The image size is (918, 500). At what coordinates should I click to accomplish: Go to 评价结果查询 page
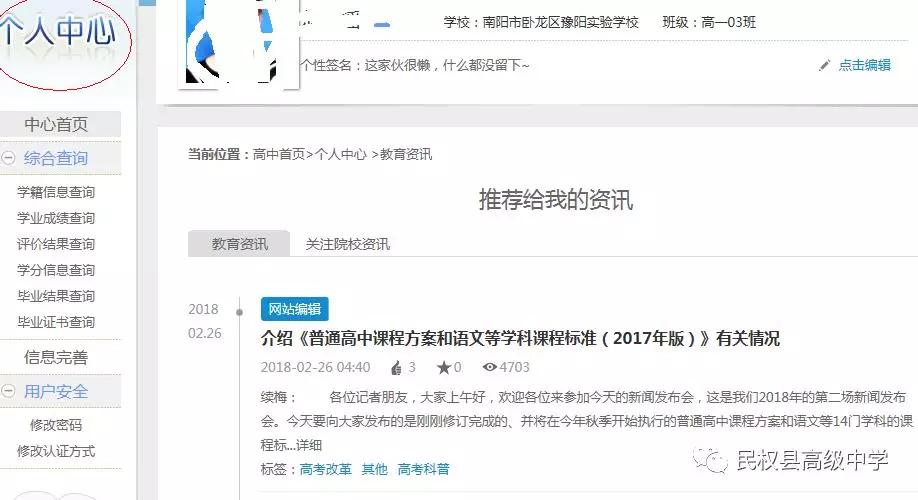point(56,244)
